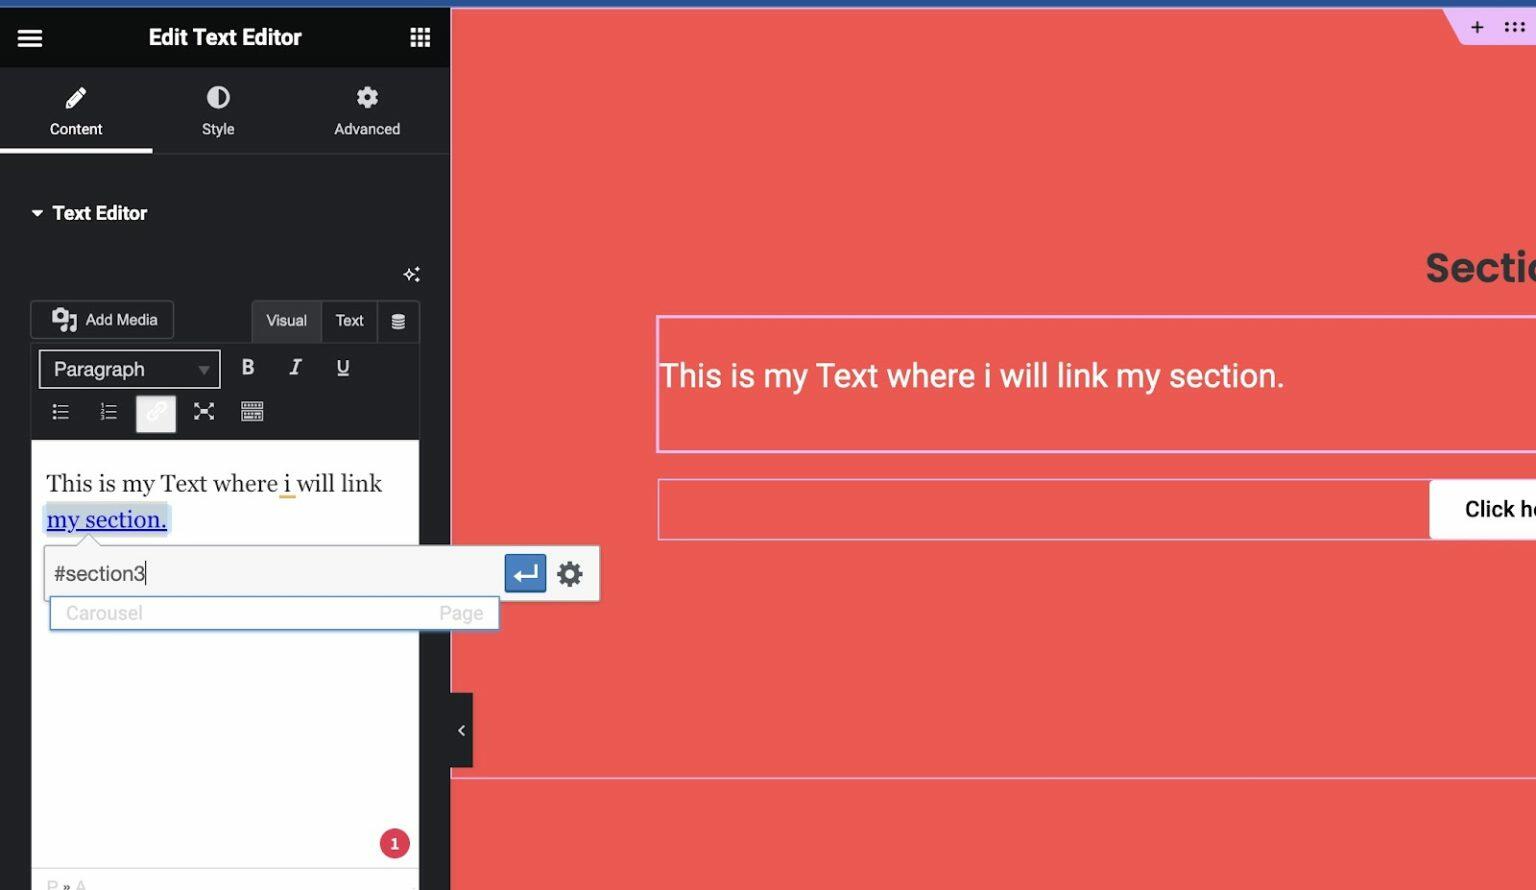
Task: Toggle underline formatting
Action: pos(343,368)
